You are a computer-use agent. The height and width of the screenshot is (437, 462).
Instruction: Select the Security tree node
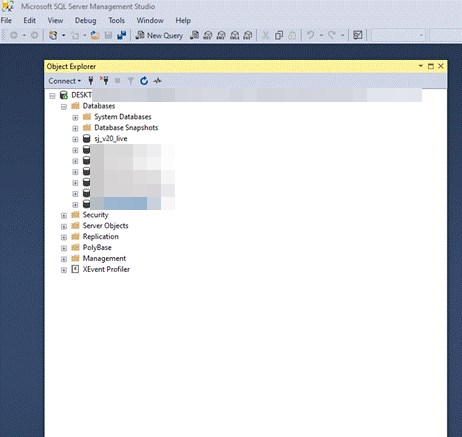(x=95, y=215)
